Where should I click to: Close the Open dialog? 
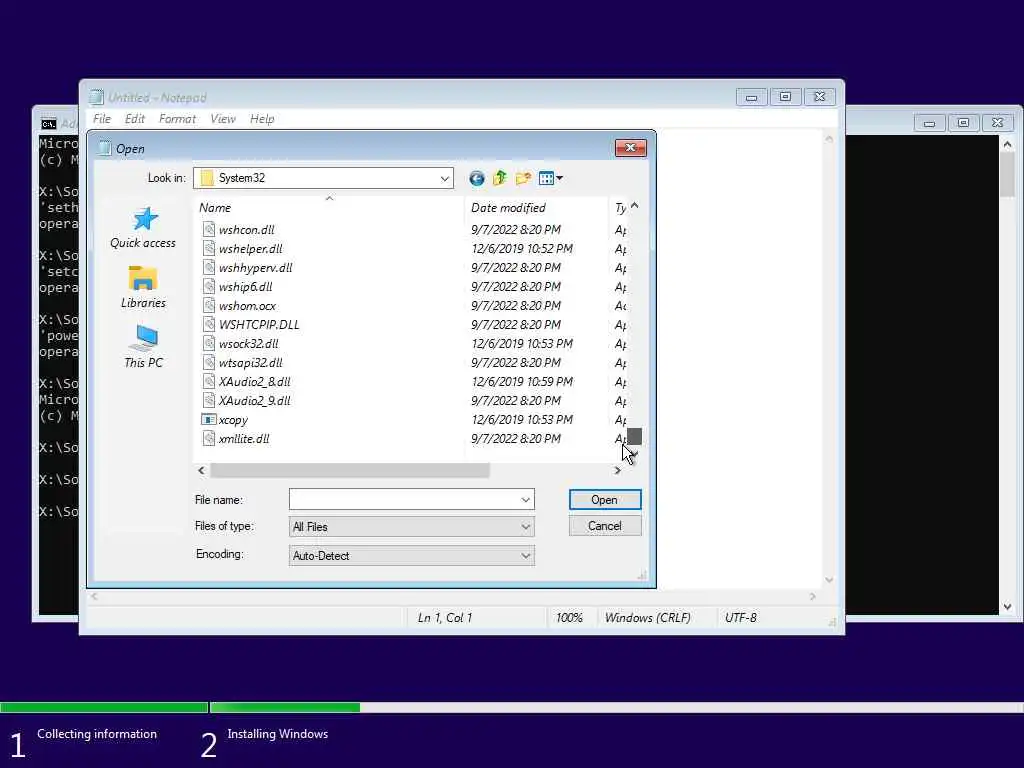[x=630, y=148]
